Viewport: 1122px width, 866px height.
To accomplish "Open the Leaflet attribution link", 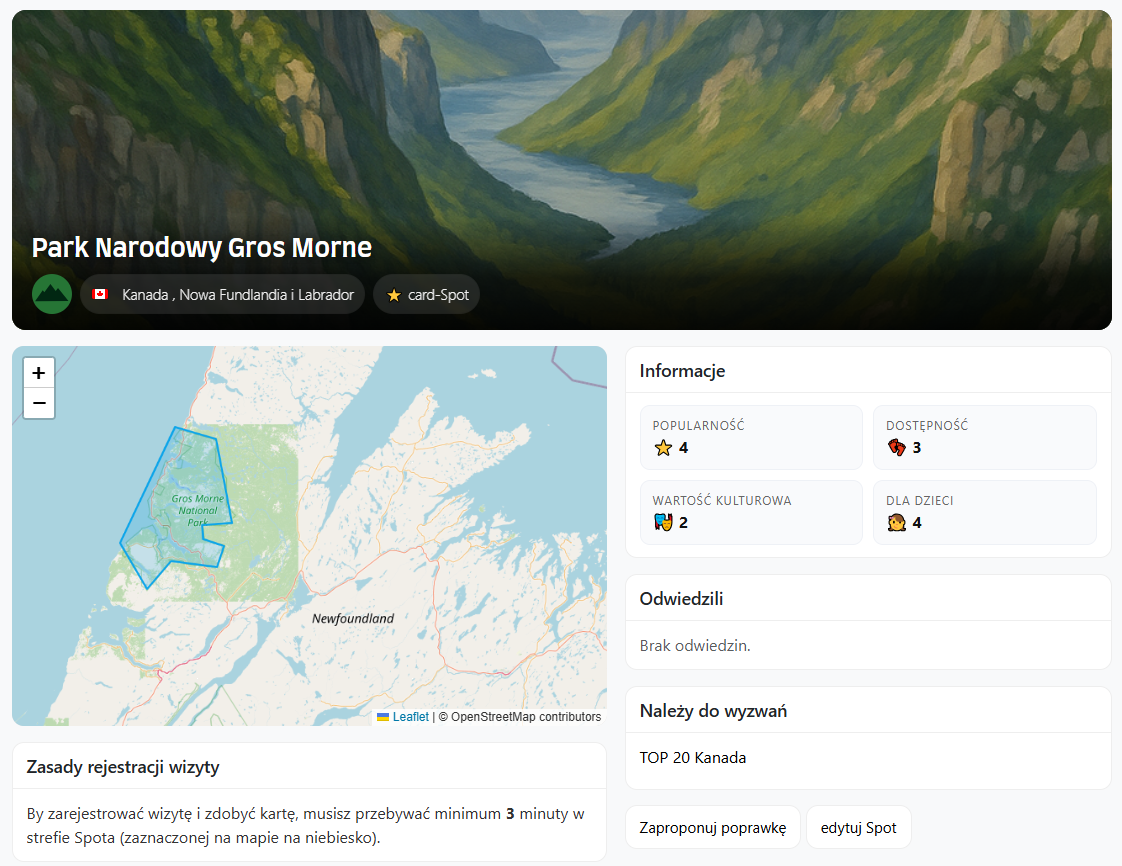I will tap(410, 717).
